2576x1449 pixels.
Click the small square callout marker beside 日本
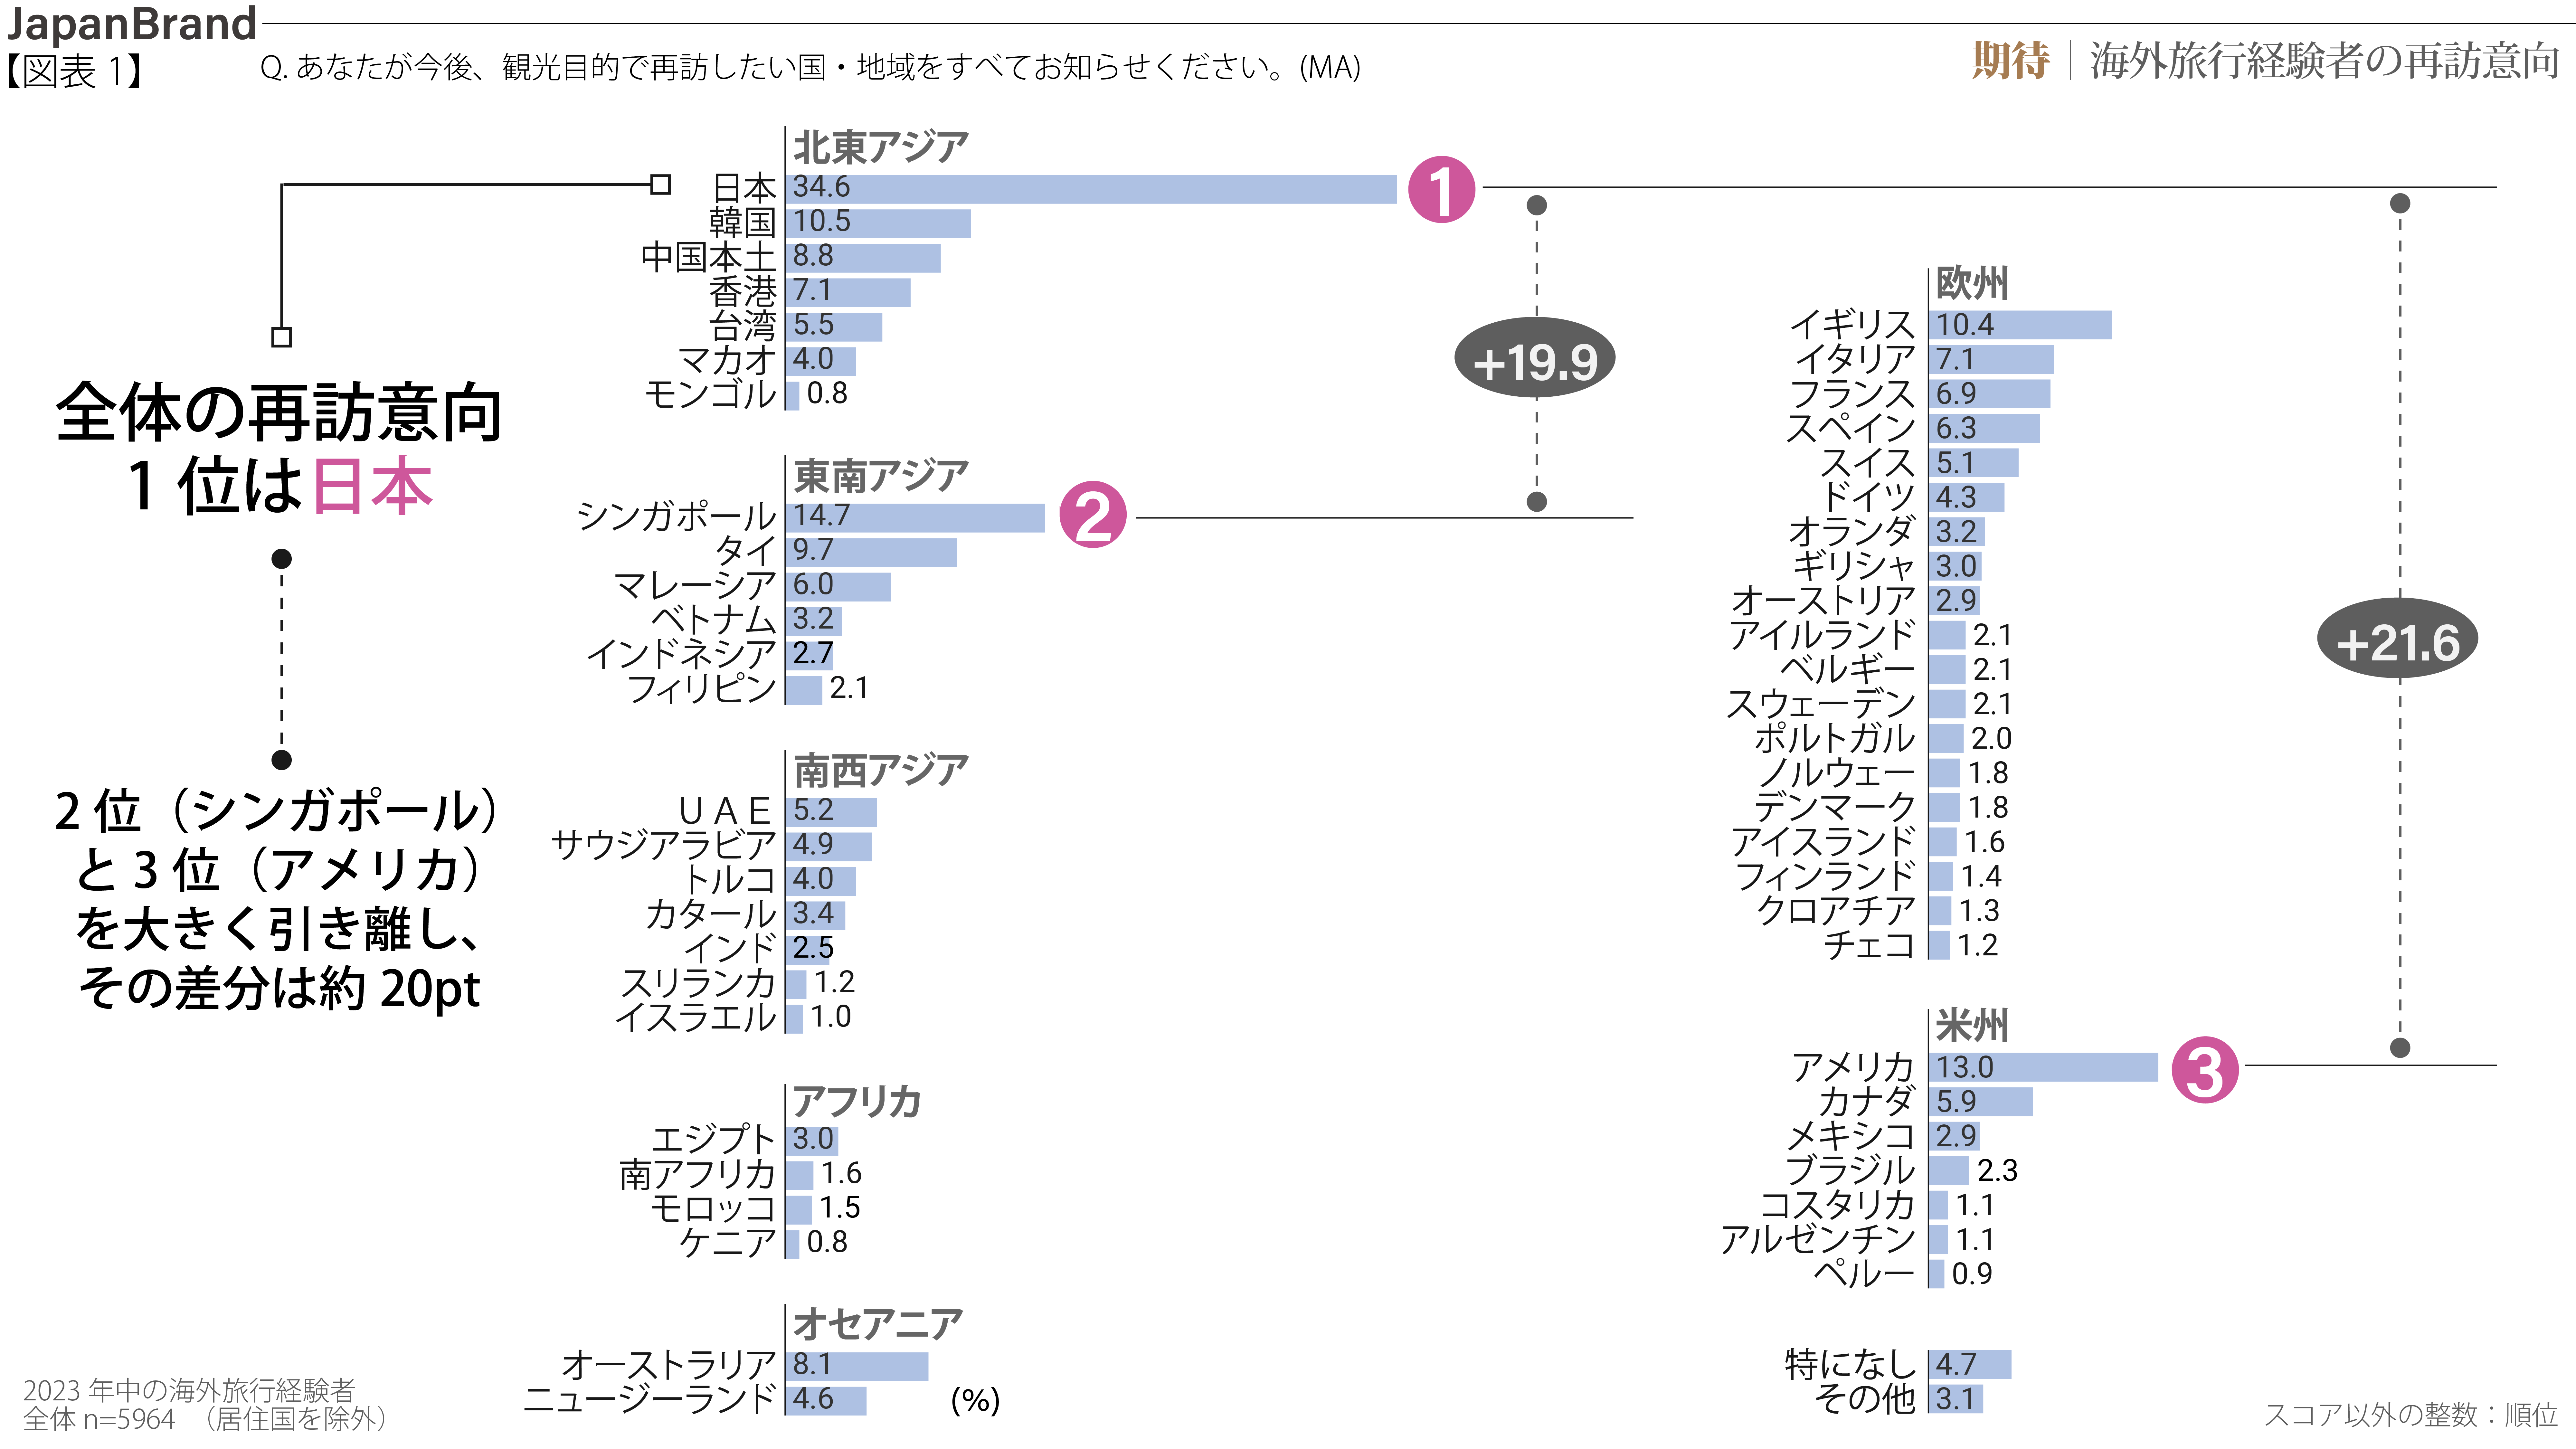(x=660, y=184)
